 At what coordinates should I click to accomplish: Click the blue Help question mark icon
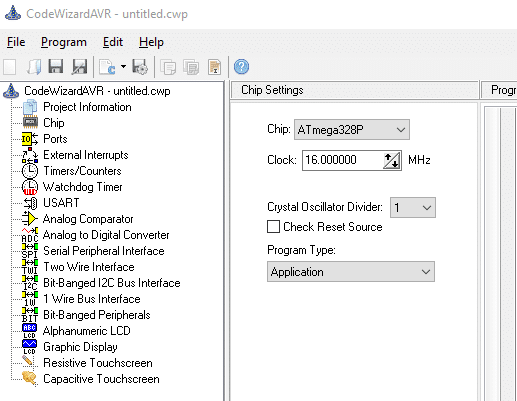241,67
